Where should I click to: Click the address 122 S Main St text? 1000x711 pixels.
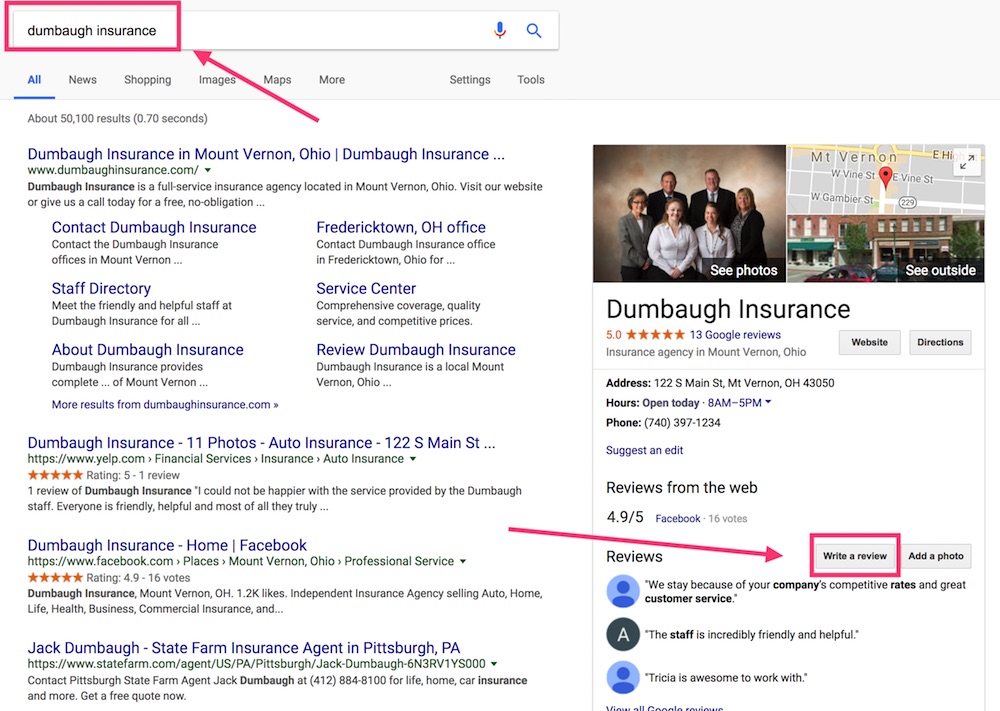[744, 383]
